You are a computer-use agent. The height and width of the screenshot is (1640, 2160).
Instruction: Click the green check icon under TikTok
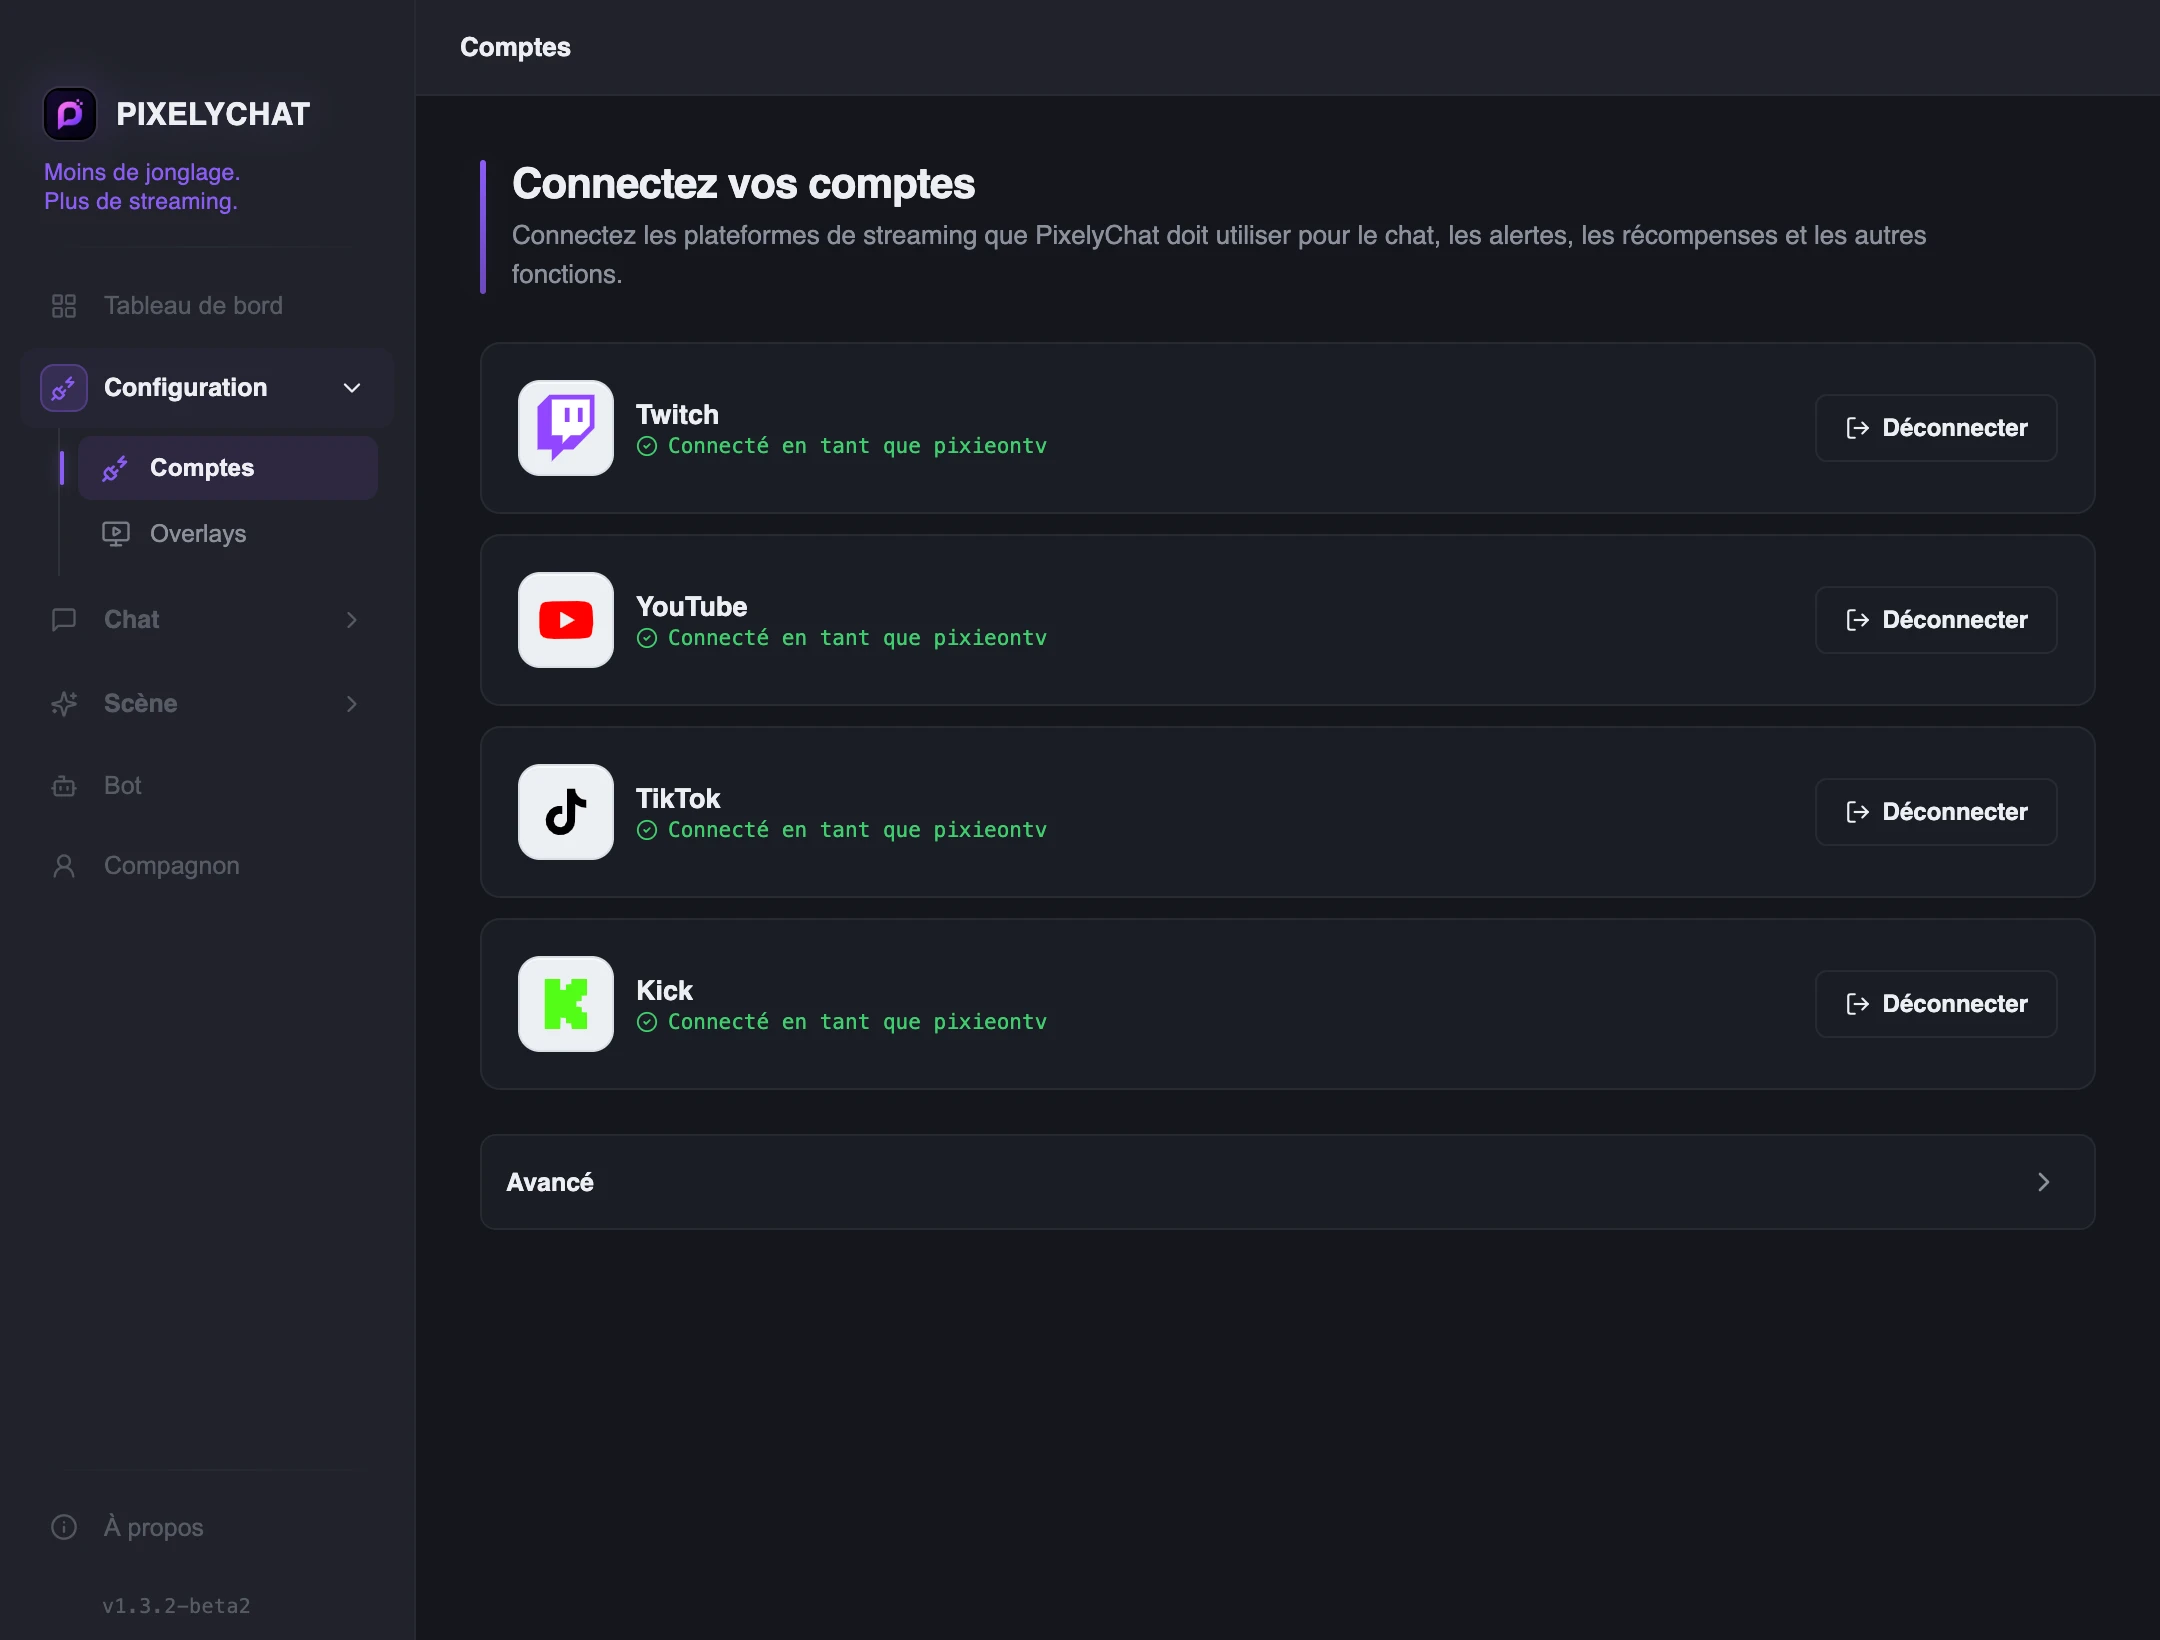tap(647, 830)
